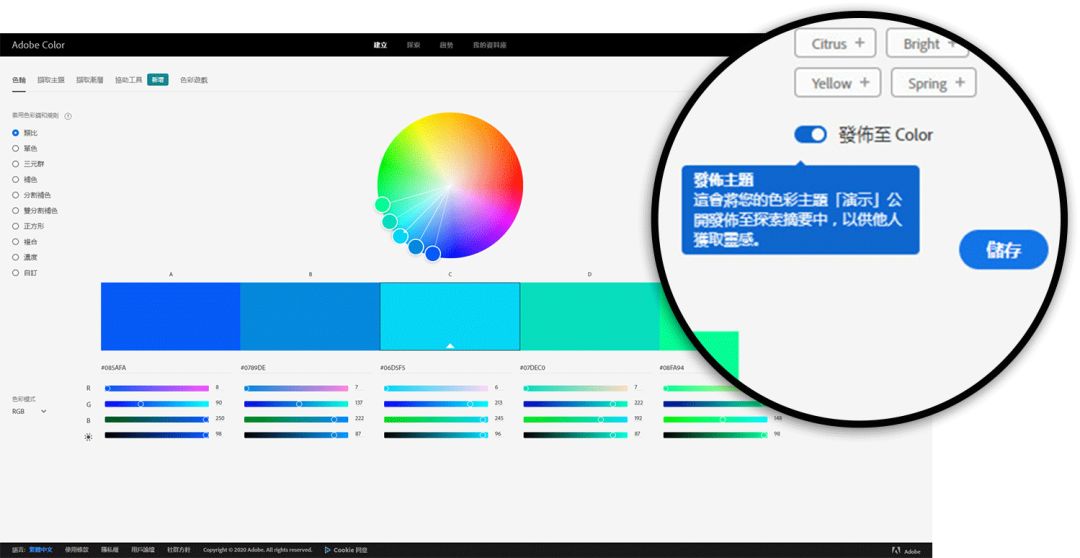Screen dimensions: 1080x558
Task: Open the 繁體中文 language selector in the footer
Action: tap(42, 550)
